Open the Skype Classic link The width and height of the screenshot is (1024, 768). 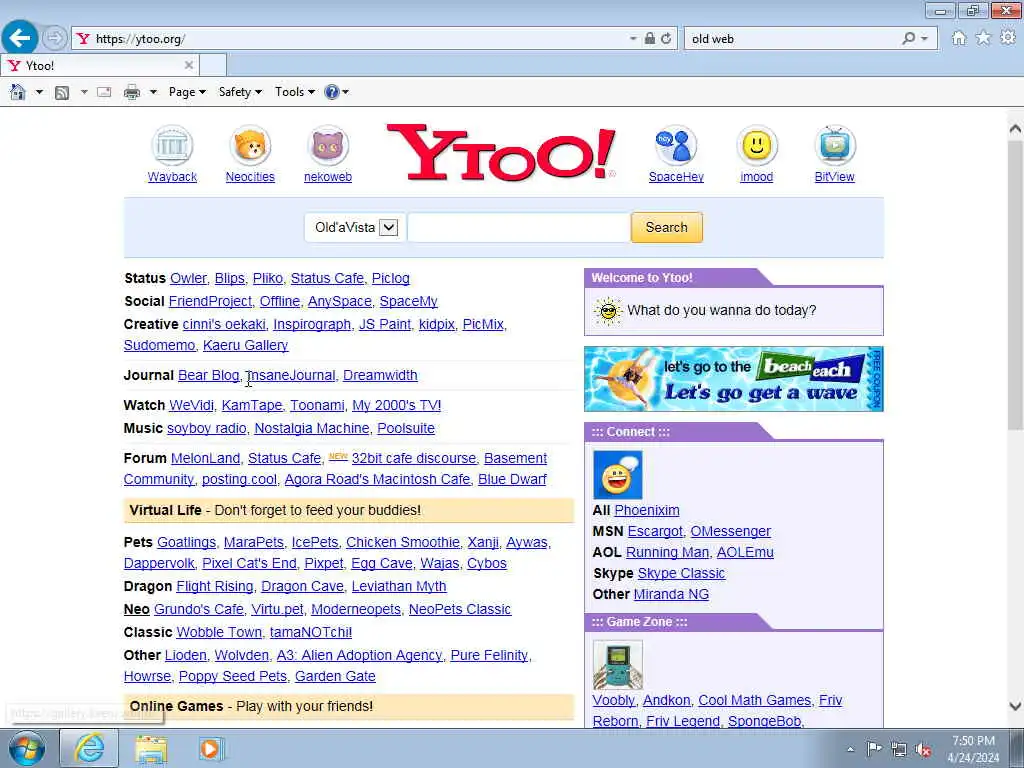click(681, 573)
